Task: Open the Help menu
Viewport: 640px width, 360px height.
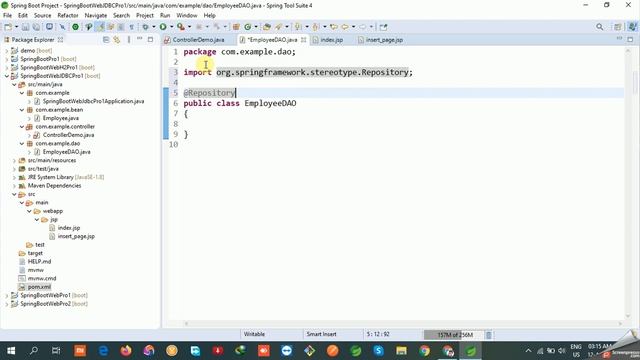Action: coord(209,15)
